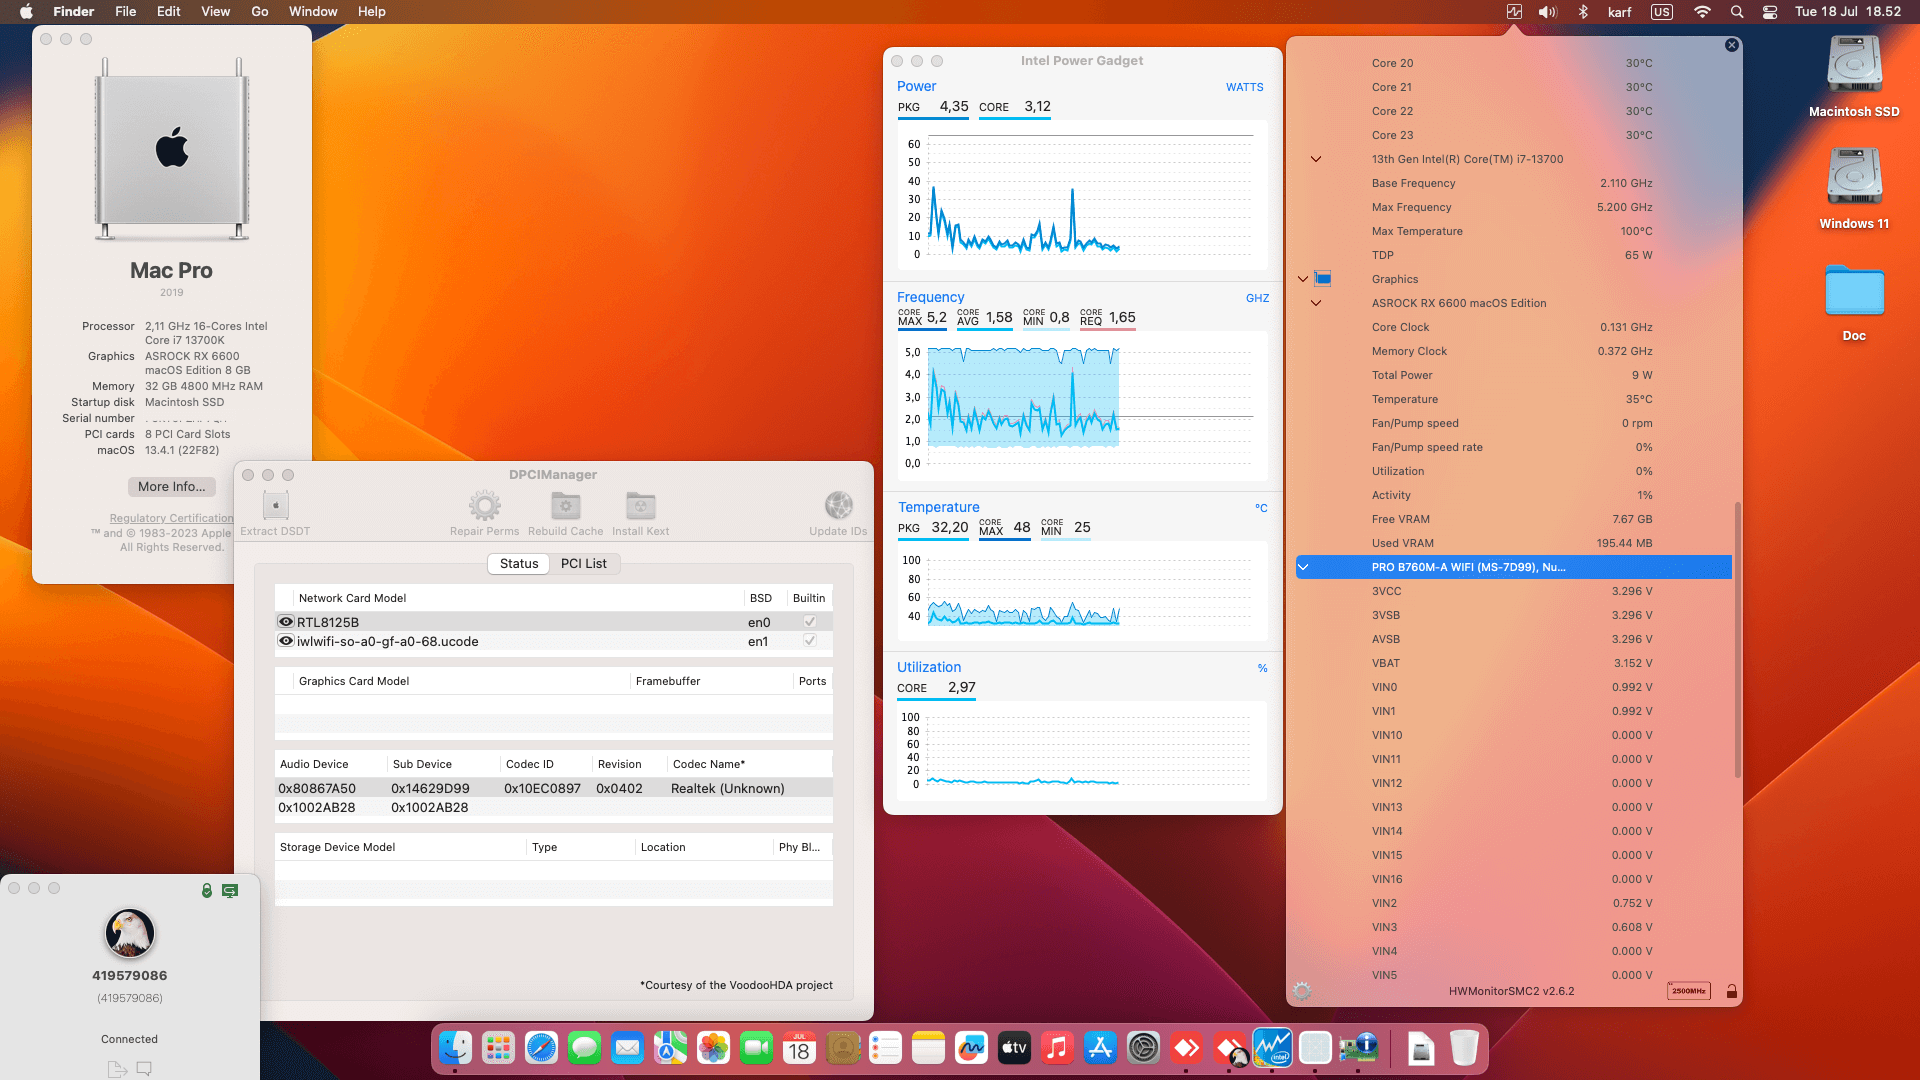Open Launchpad from the Dock
The width and height of the screenshot is (1920, 1080).
click(498, 1048)
